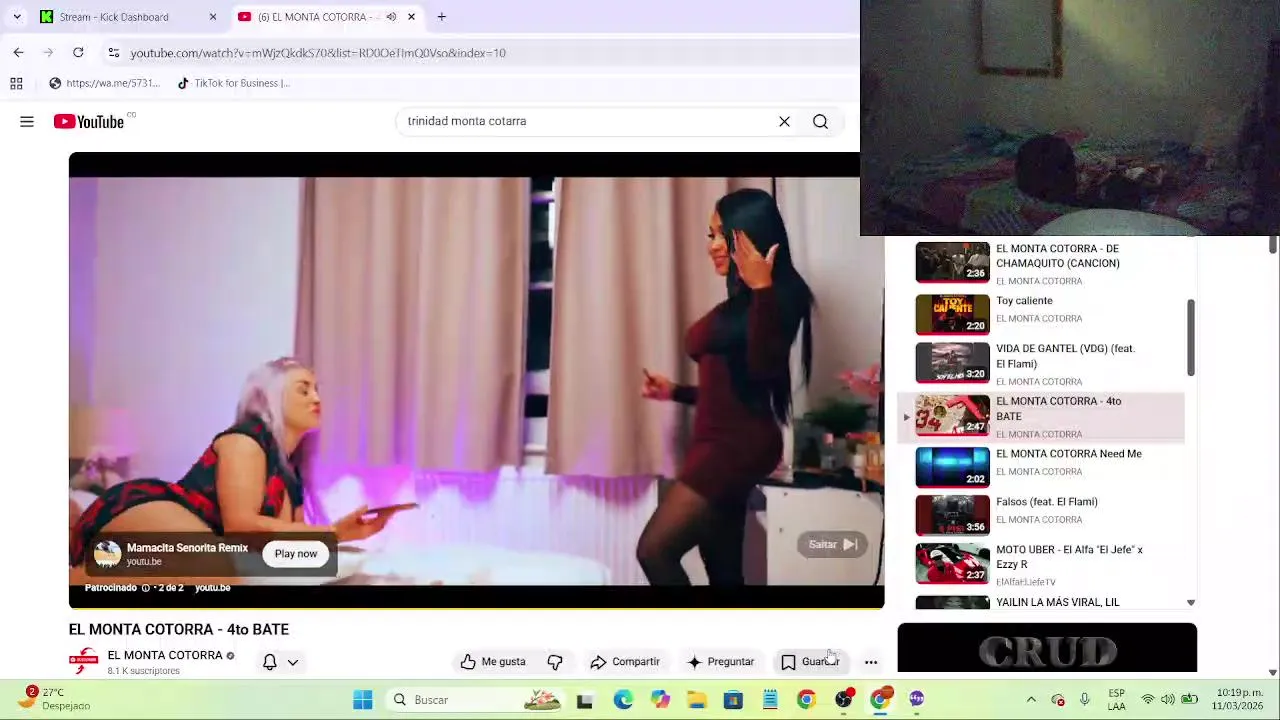Image resolution: width=1280 pixels, height=720 pixels.
Task: Skip the ad with Saltar button
Action: pyautogui.click(x=832, y=544)
